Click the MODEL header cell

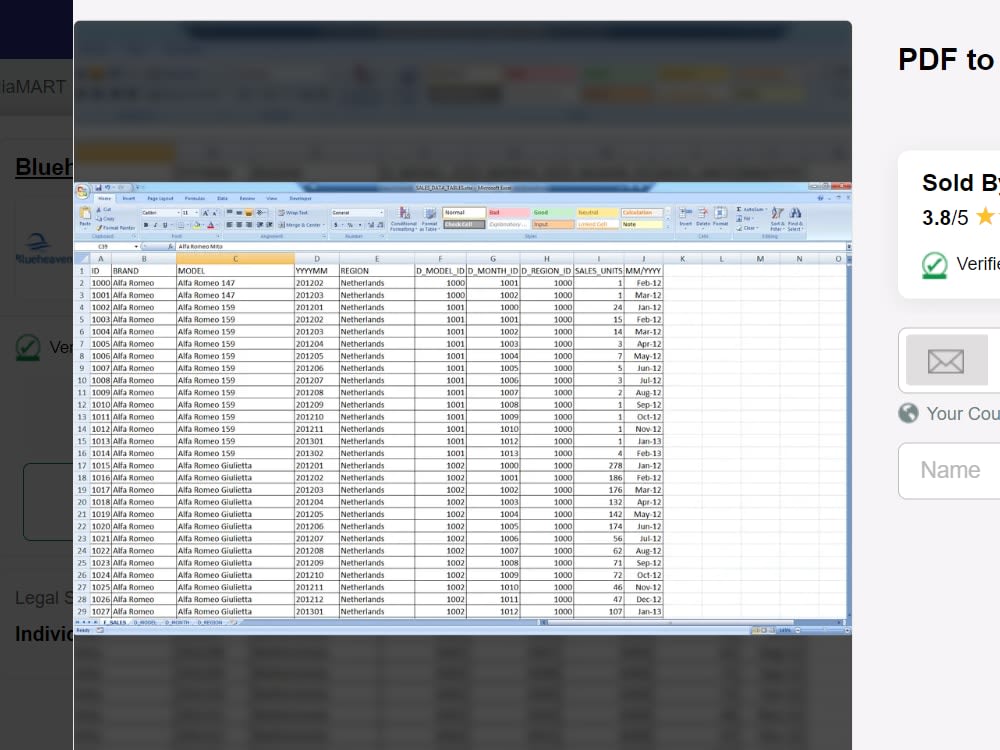click(x=235, y=271)
